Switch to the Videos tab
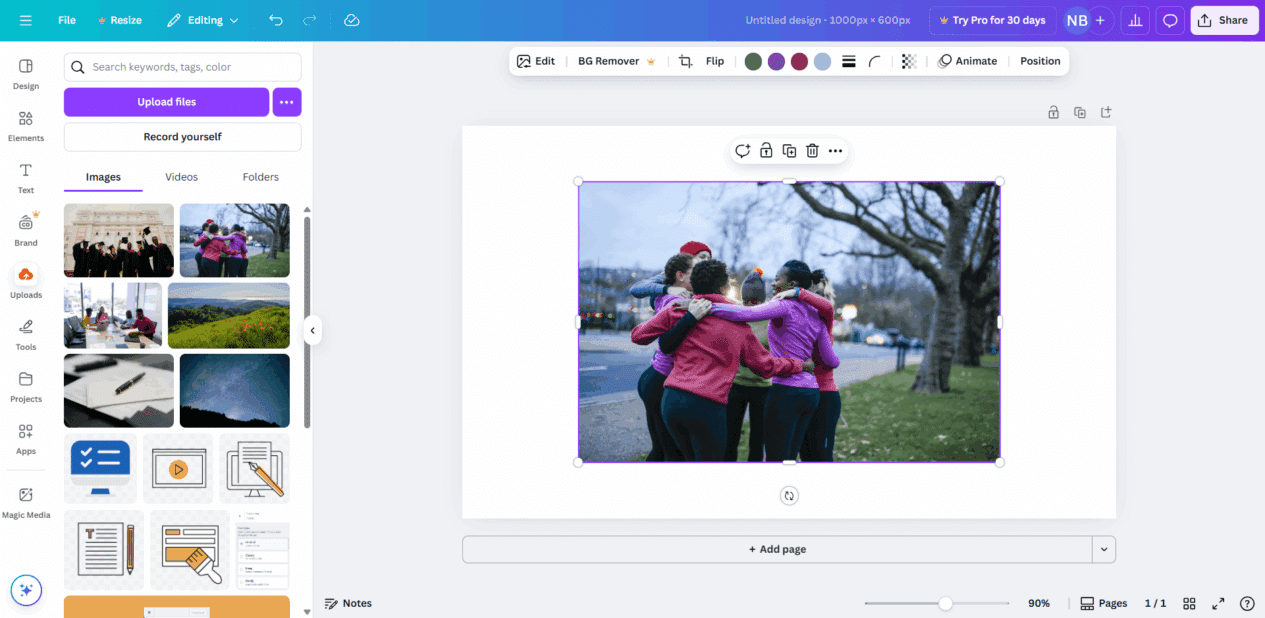The width and height of the screenshot is (1265, 618). point(181,176)
